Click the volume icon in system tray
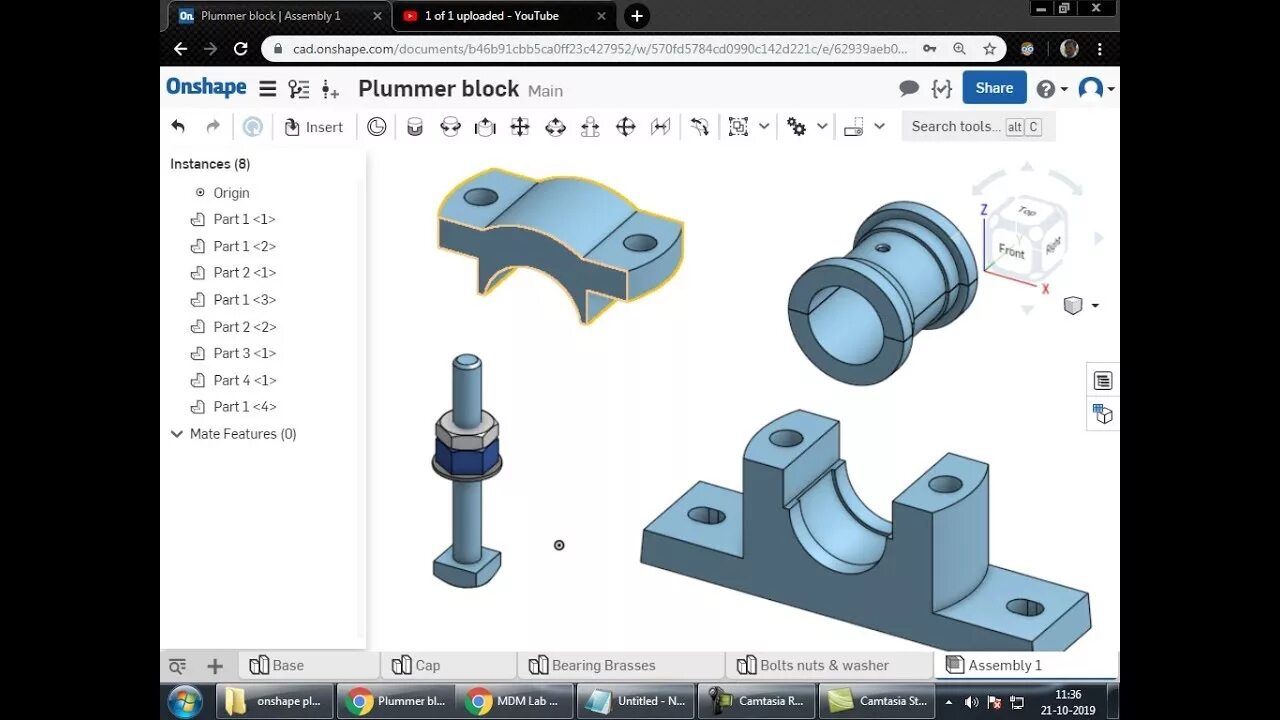The width and height of the screenshot is (1280, 720). [971, 702]
